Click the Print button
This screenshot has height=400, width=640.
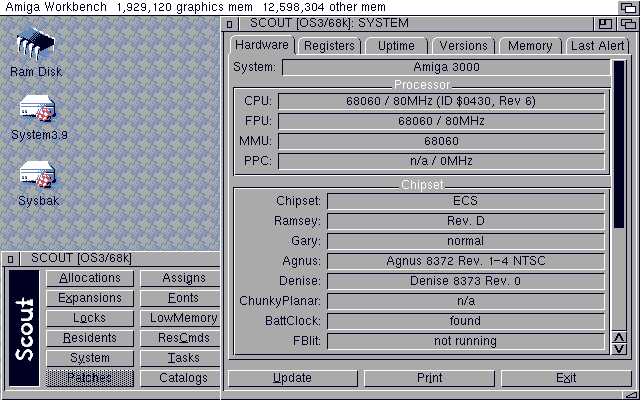pyautogui.click(x=429, y=378)
